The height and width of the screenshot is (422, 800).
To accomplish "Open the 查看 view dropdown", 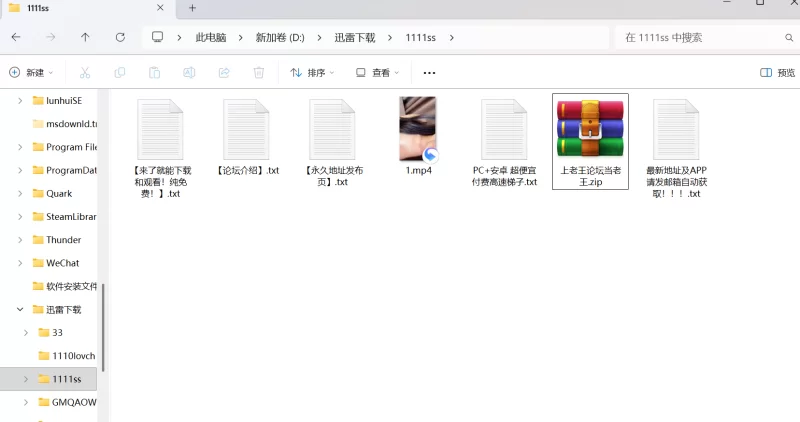I will [378, 73].
